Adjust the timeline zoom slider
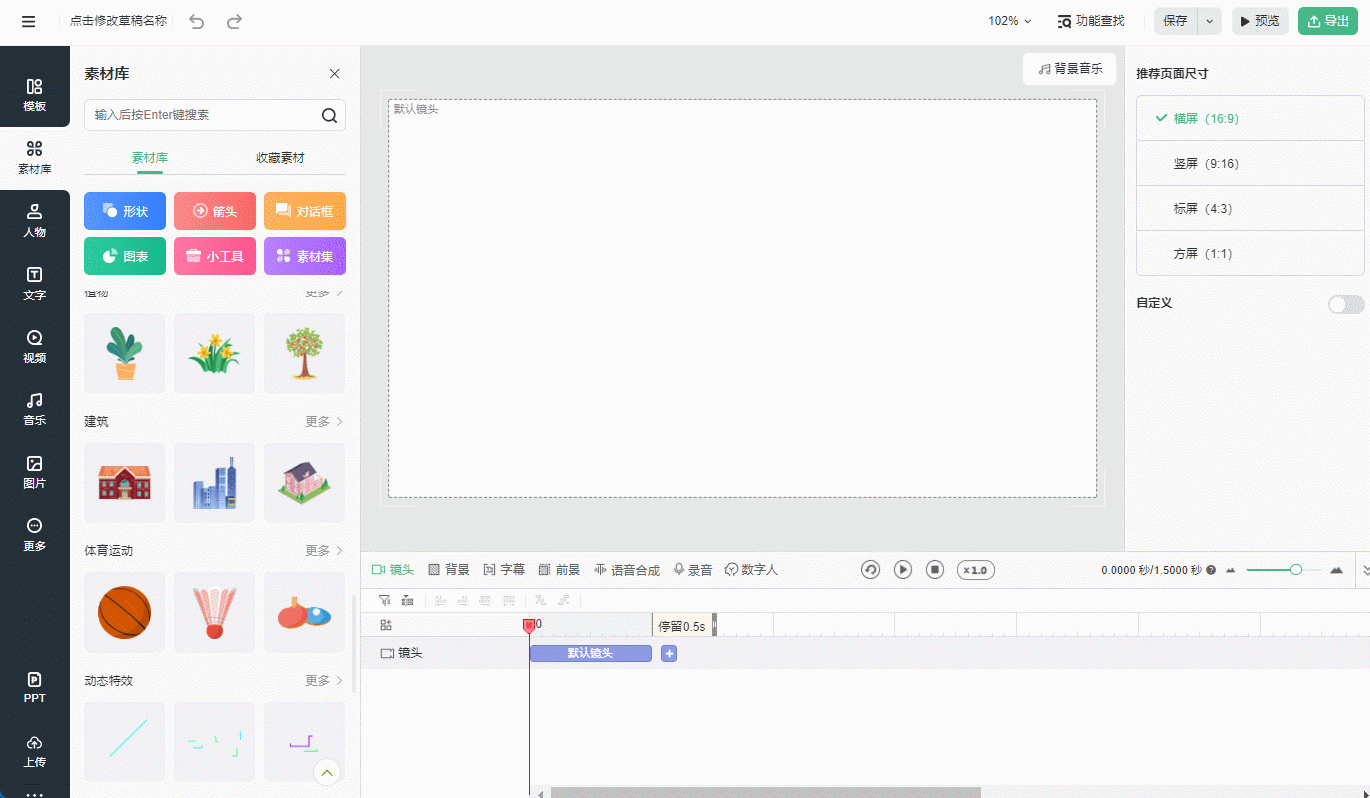This screenshot has width=1370, height=798. 1297,570
